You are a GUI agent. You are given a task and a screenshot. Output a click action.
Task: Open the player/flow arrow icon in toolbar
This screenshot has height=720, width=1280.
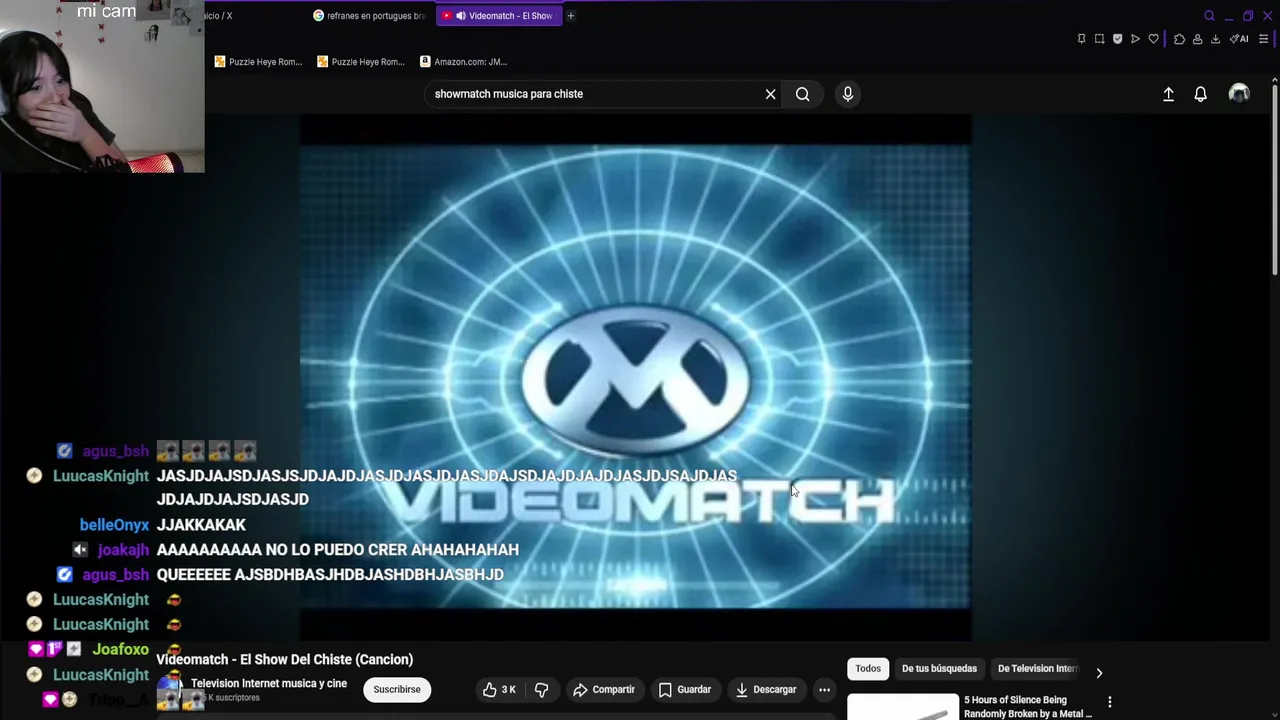(1135, 39)
